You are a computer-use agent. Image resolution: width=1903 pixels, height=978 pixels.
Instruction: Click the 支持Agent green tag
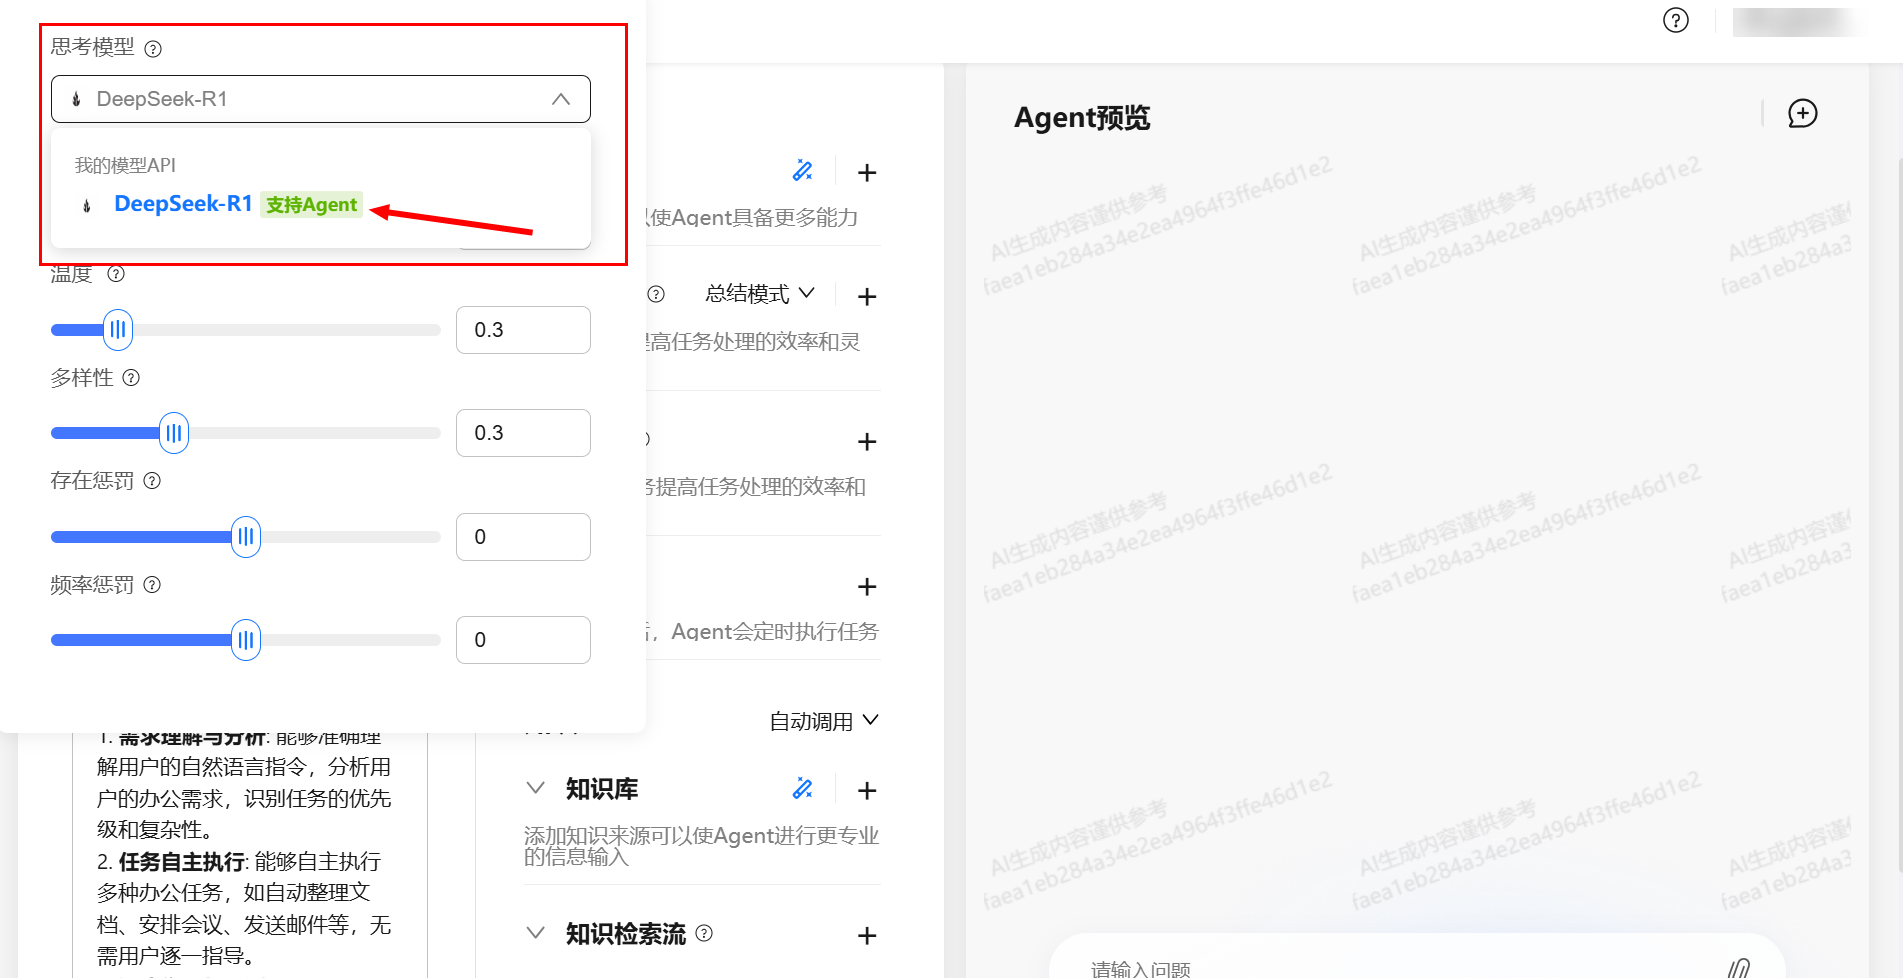tap(311, 205)
